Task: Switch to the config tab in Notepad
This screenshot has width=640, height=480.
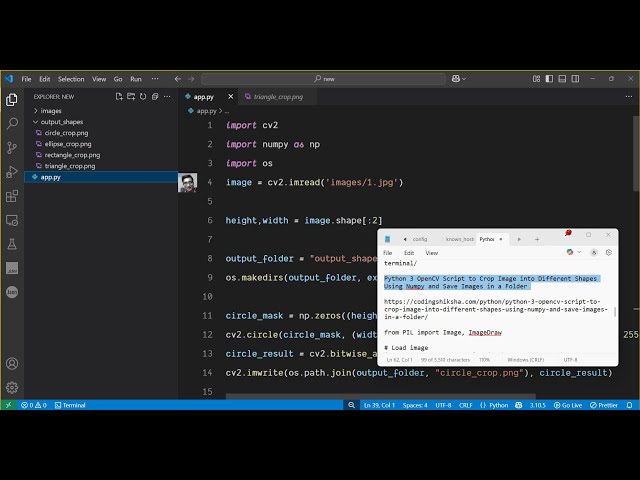Action: coord(420,239)
